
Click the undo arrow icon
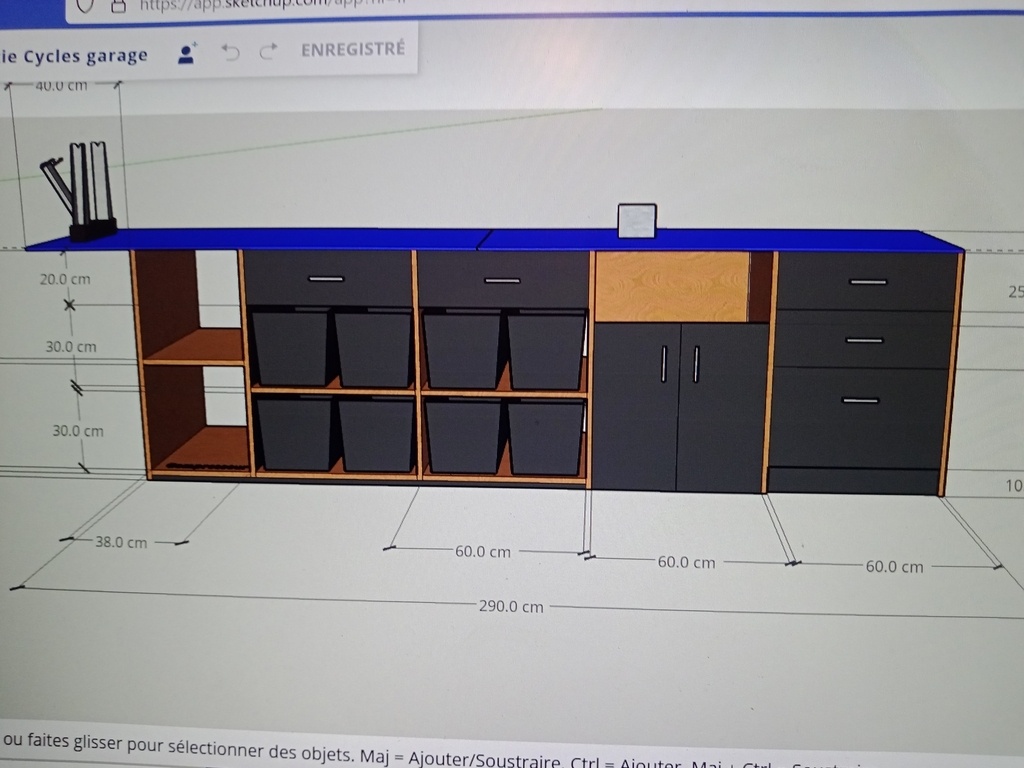click(231, 52)
